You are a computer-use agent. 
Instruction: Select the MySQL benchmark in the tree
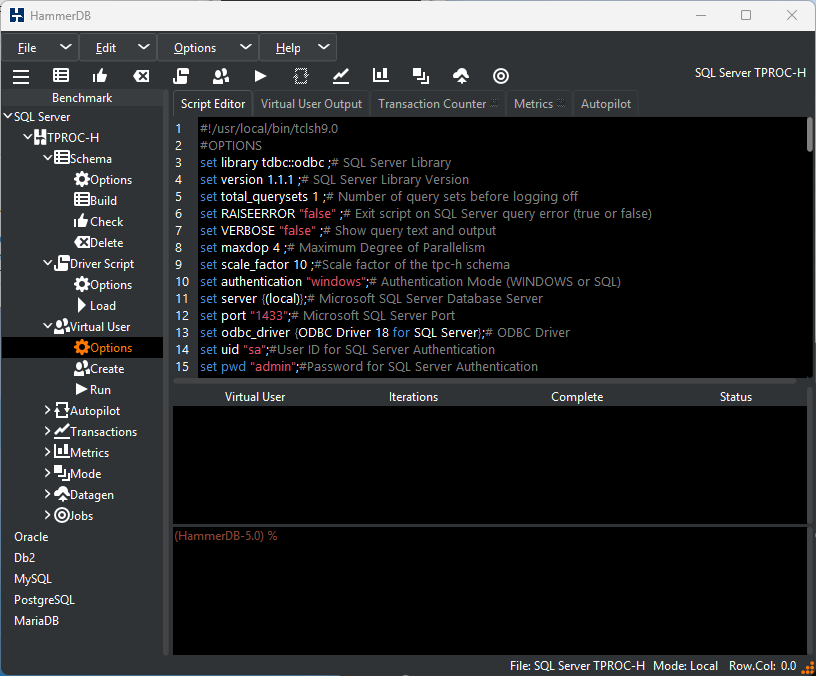[x=33, y=579]
